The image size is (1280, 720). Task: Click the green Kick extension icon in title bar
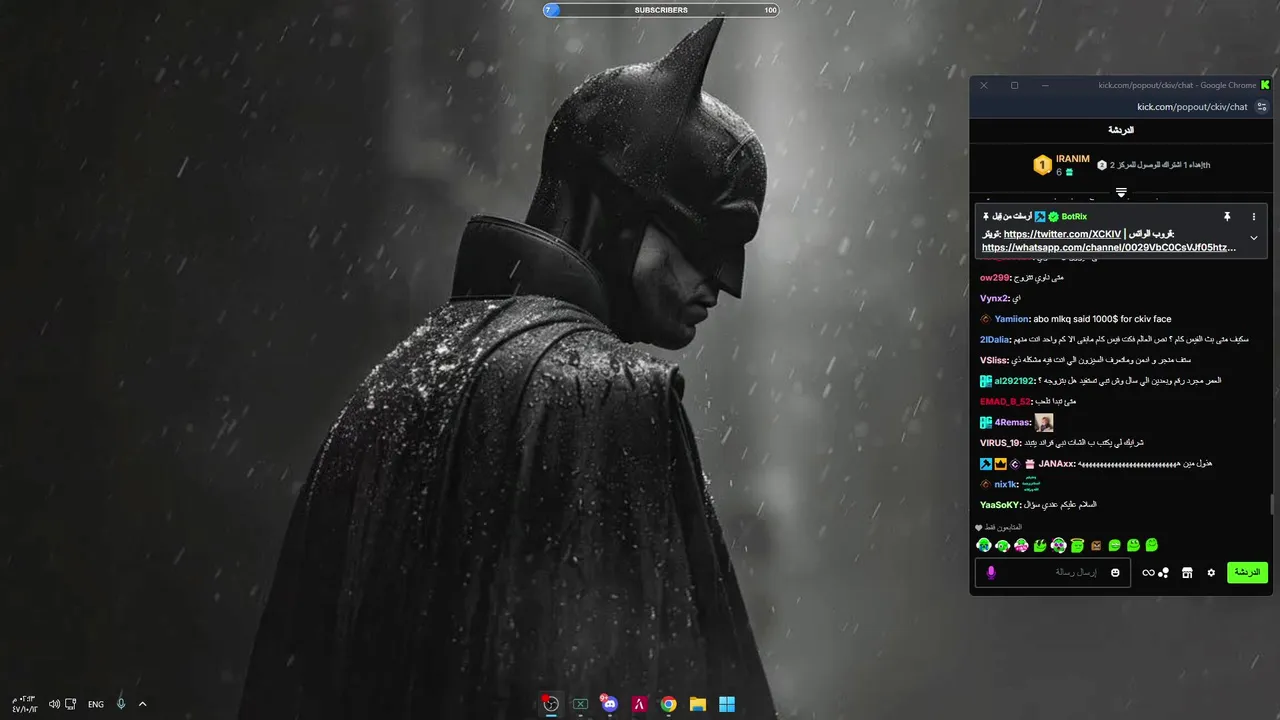[1265, 85]
